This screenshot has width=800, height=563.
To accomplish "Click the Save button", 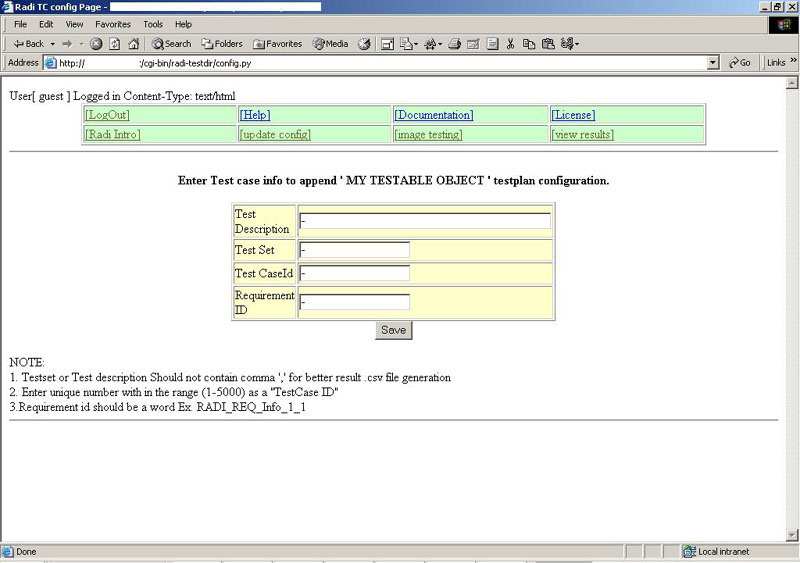I will (393, 330).
